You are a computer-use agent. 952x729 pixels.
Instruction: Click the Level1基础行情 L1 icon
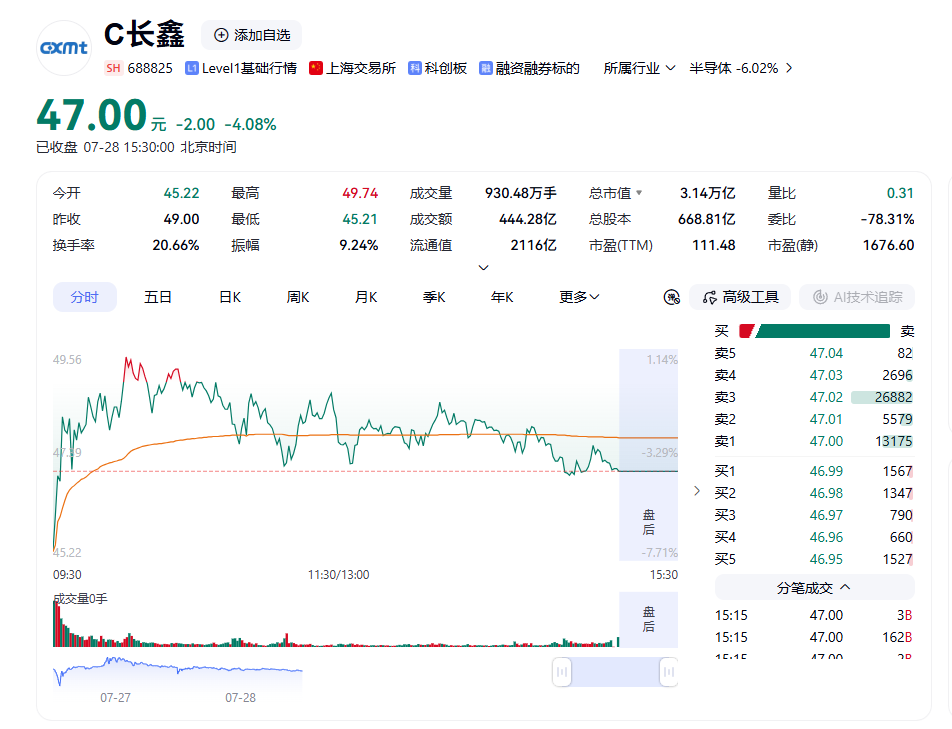192,68
